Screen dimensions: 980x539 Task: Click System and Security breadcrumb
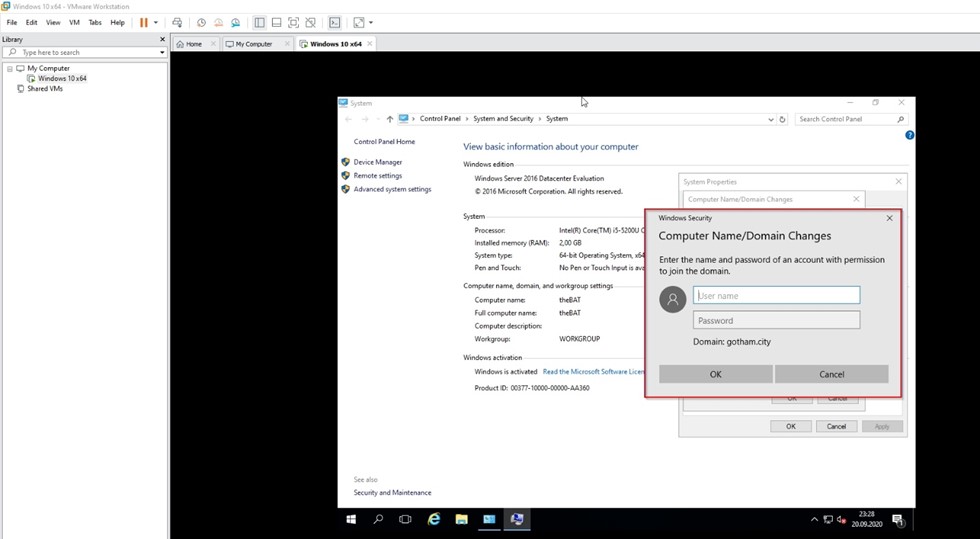pyautogui.click(x=503, y=119)
